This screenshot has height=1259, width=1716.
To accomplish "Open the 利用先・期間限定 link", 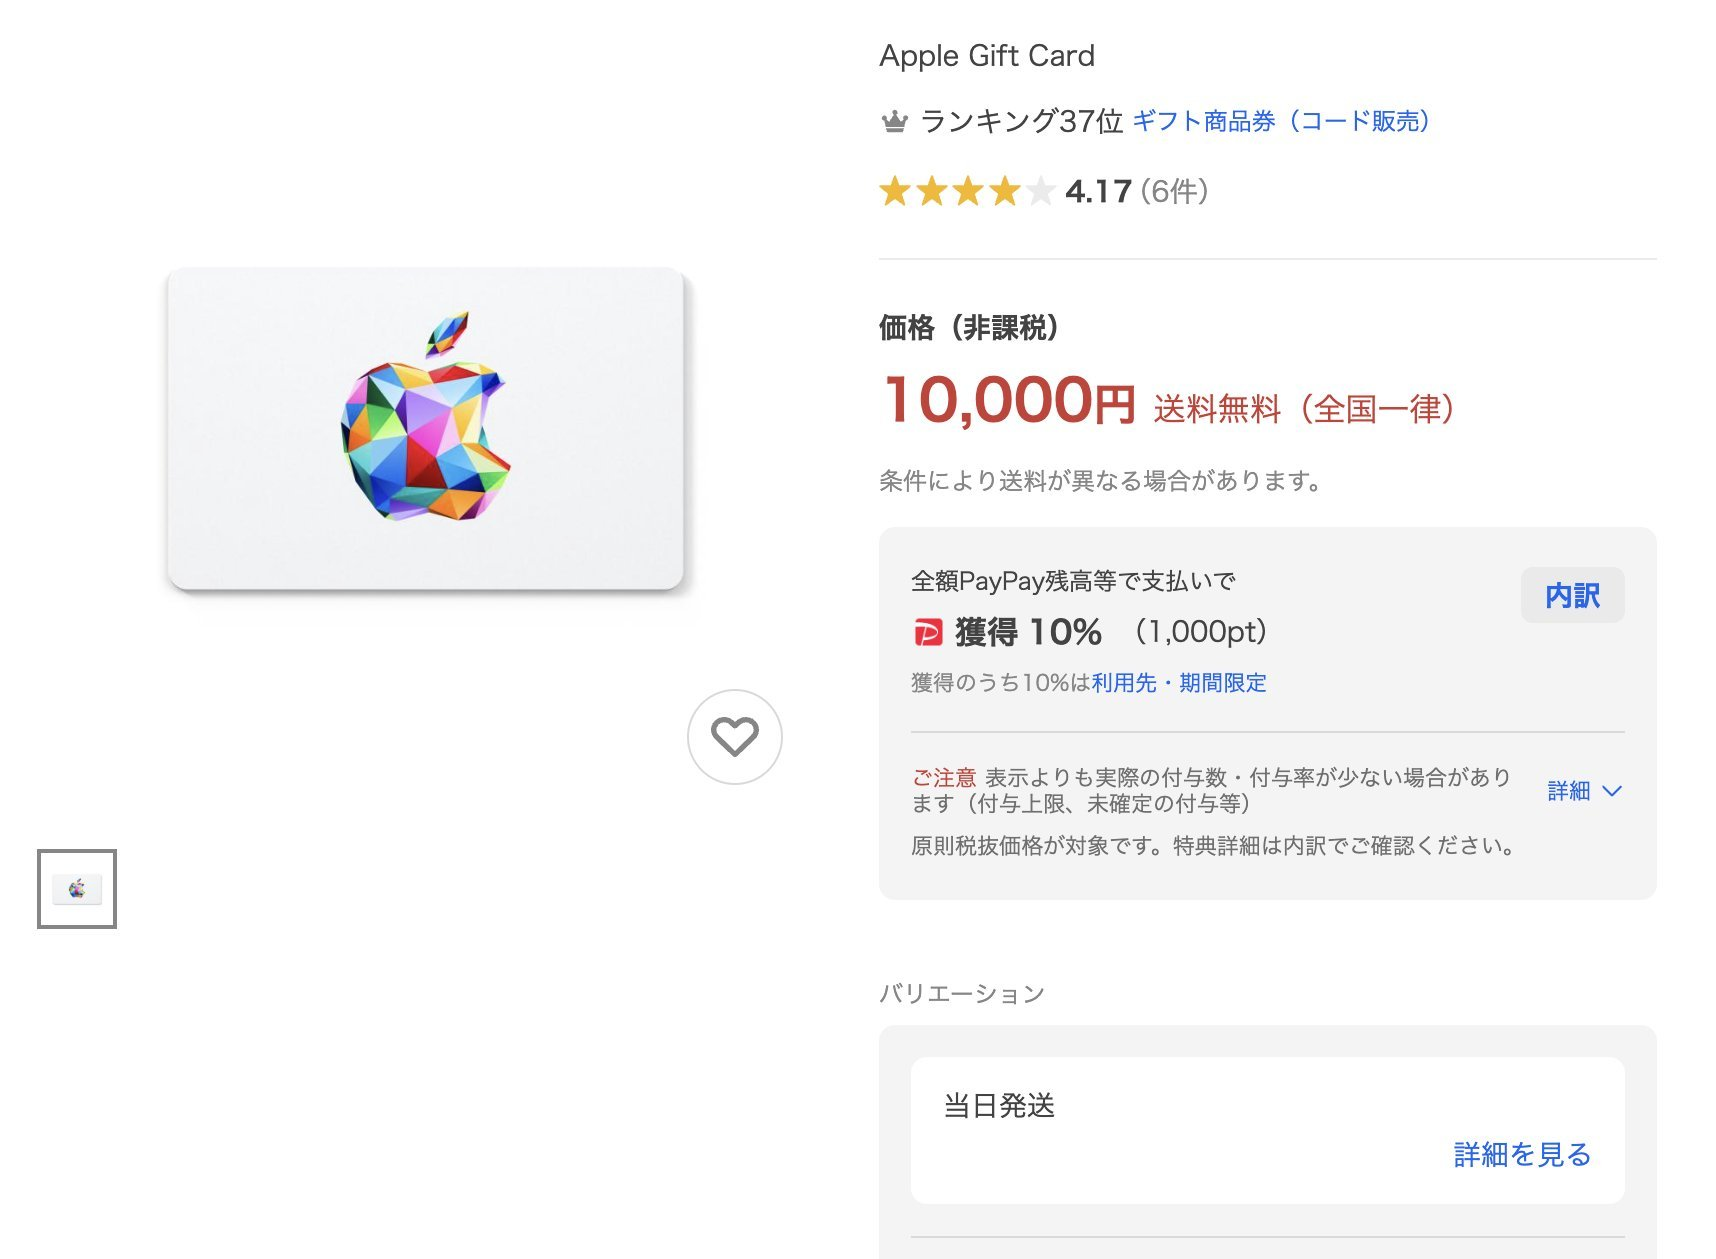I will (1179, 683).
